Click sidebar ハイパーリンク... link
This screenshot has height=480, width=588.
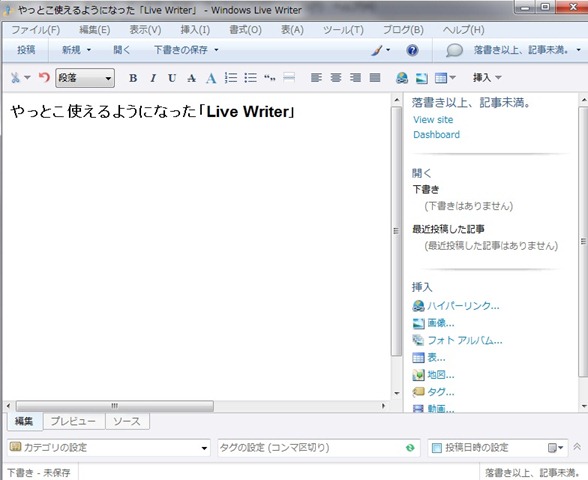pyautogui.click(x=463, y=306)
